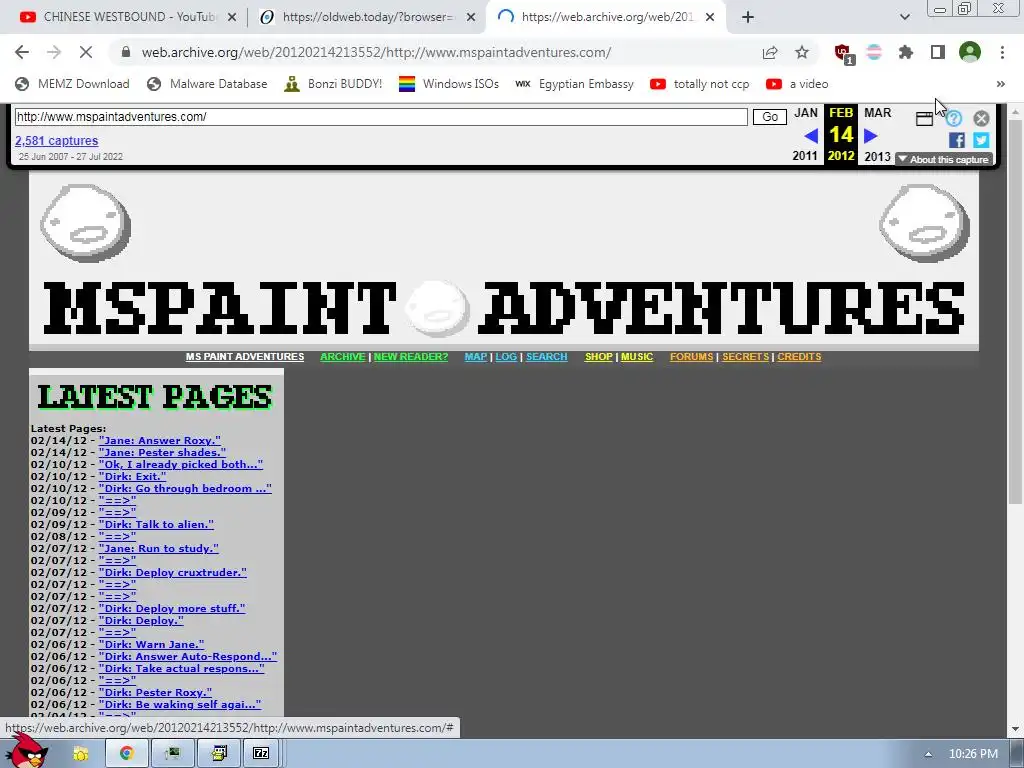Stop page loading with X button
Screen dimensions: 1024x768
click(x=86, y=52)
